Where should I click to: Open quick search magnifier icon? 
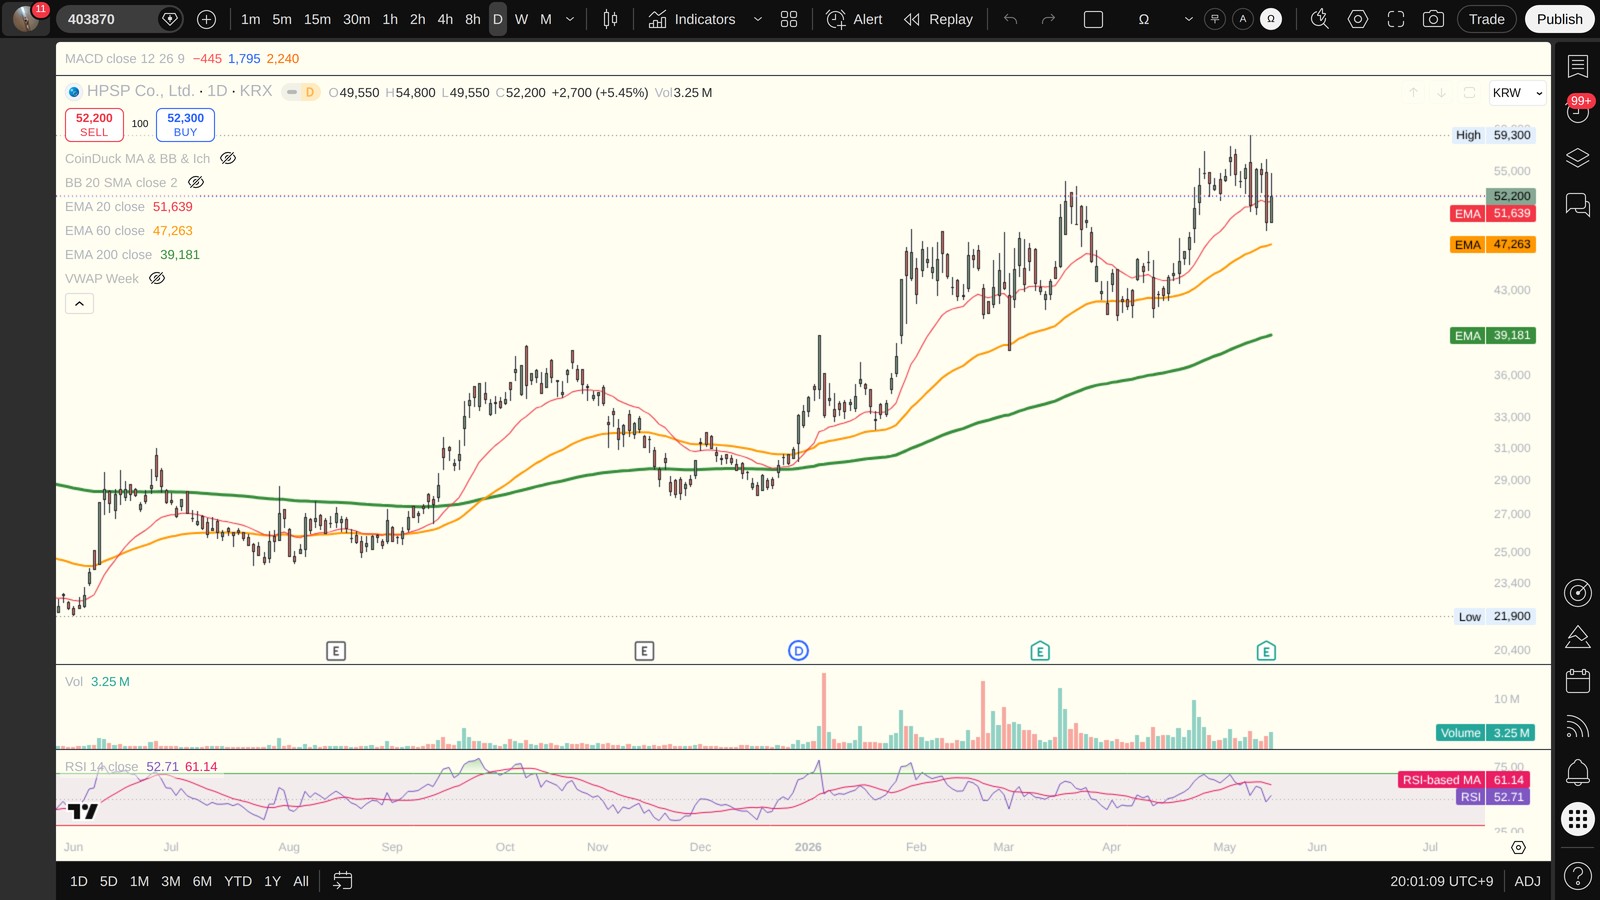point(1319,19)
